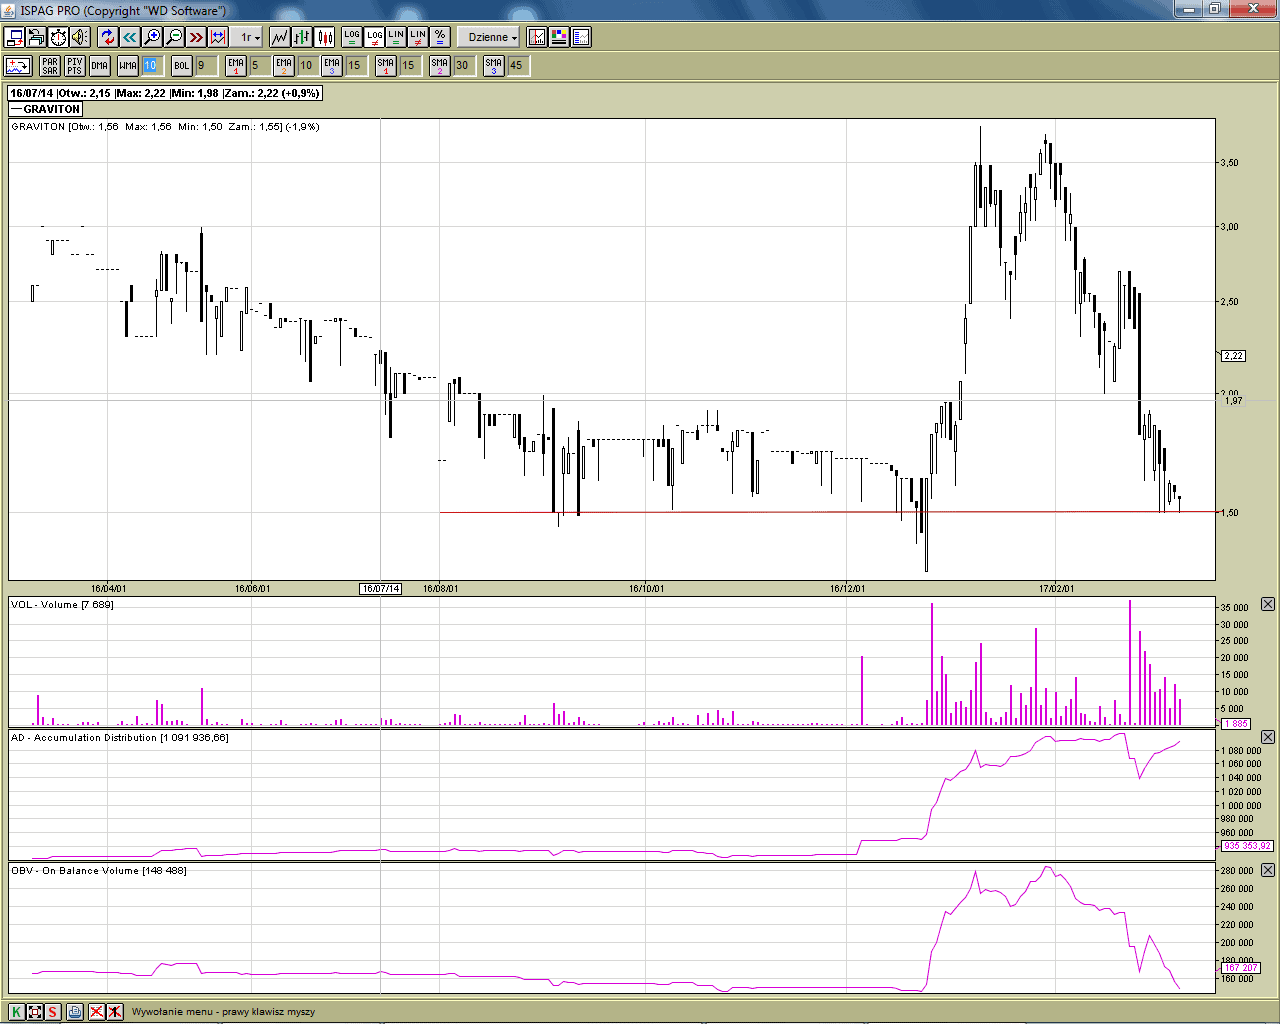Toggle the BOL Bollinger bands indicator
Screen dimensions: 1280x1024
tap(181, 65)
